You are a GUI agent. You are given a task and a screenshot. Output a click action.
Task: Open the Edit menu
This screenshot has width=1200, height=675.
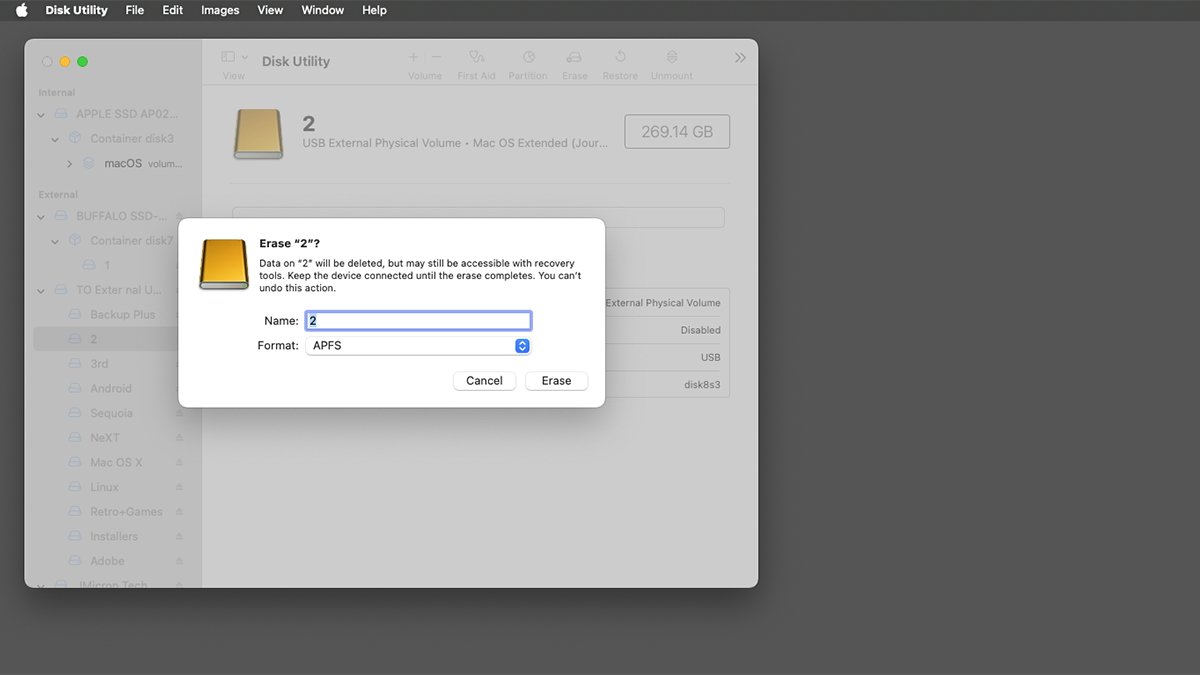coord(173,10)
